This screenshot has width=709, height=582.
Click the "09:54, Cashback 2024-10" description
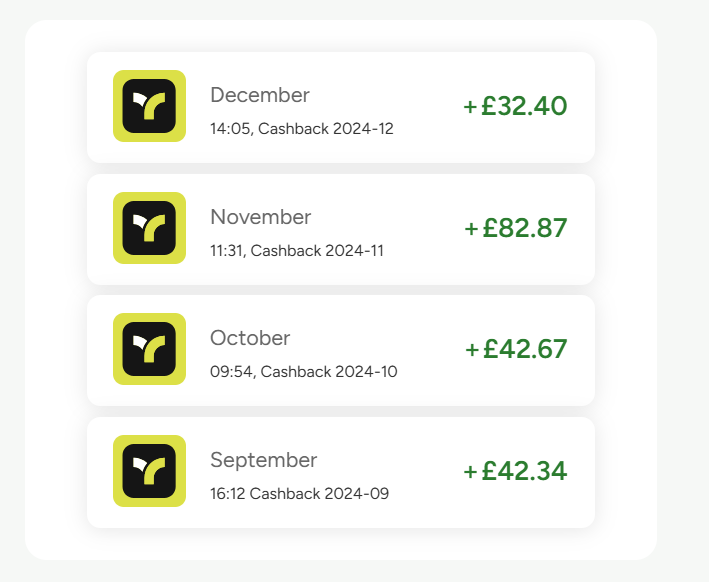[x=303, y=372]
